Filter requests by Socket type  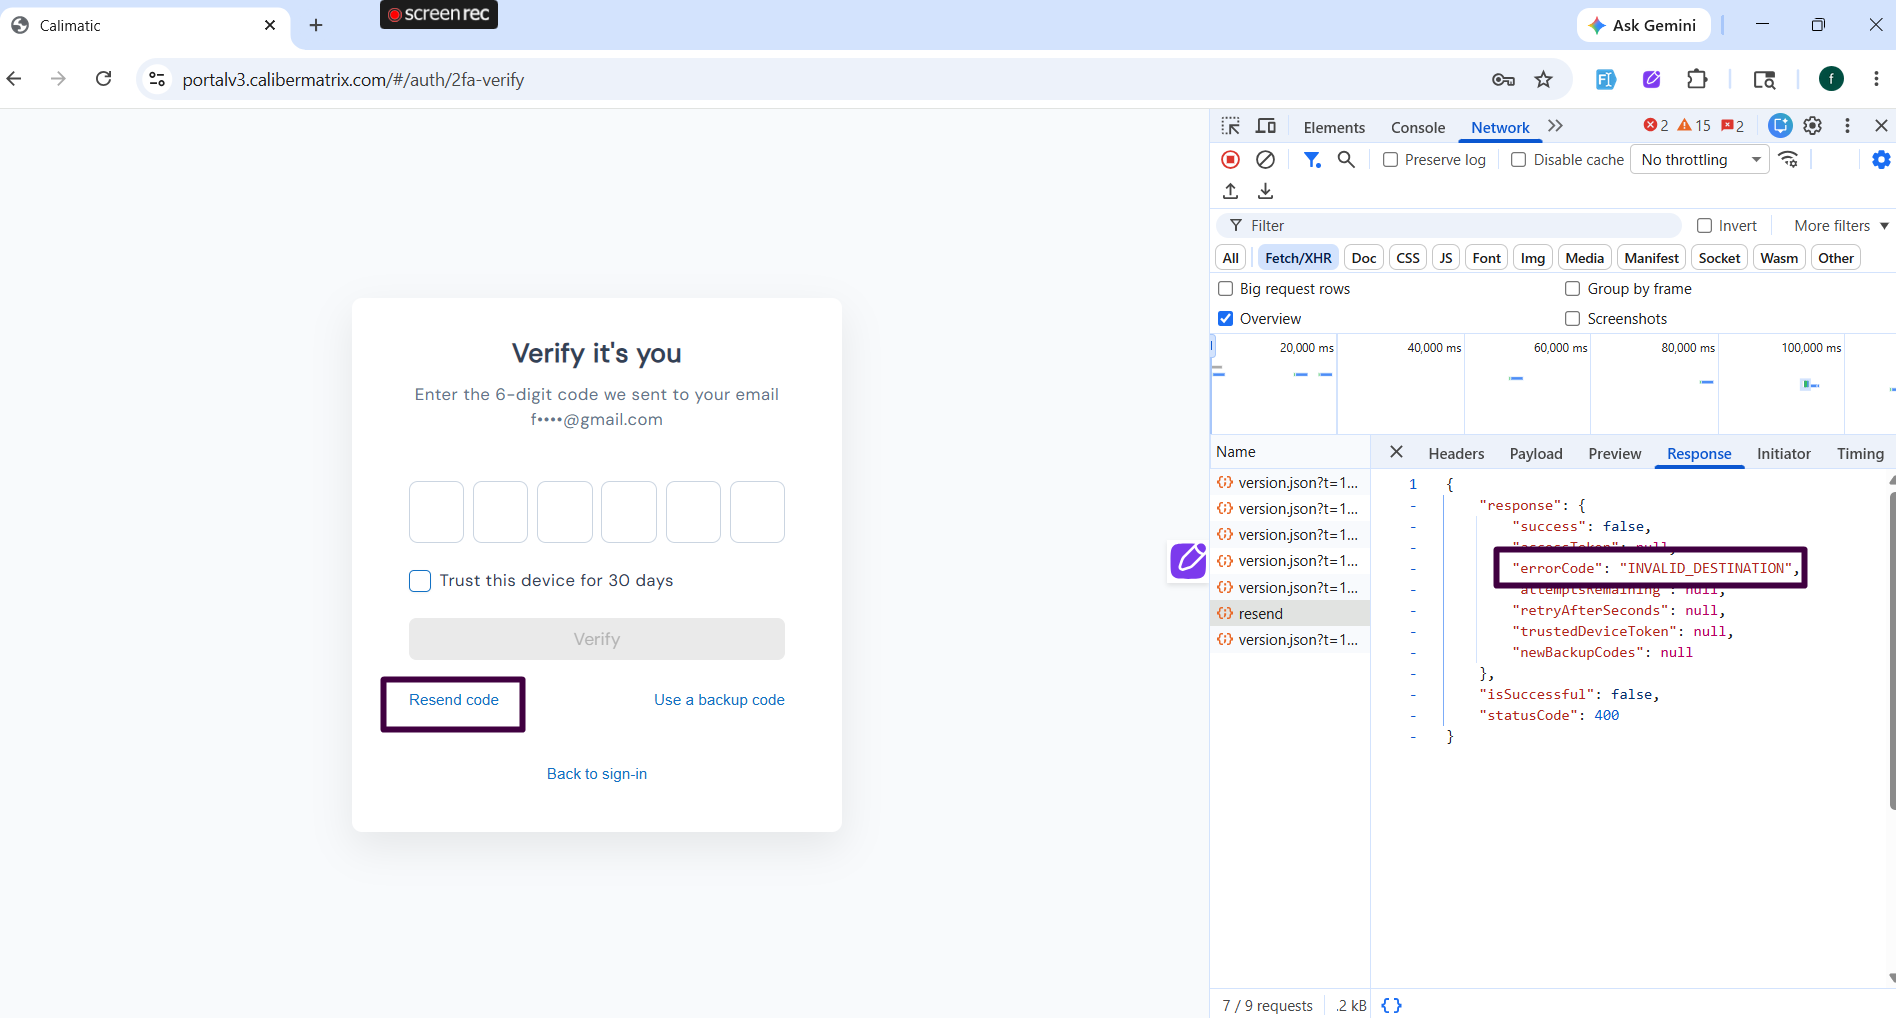tap(1719, 258)
